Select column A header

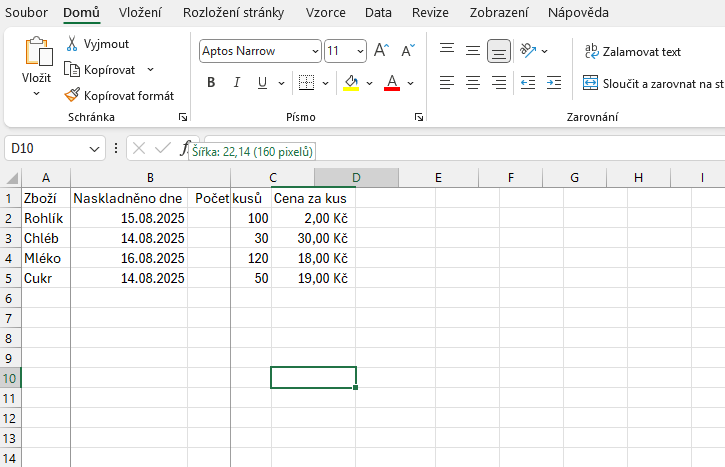46,178
